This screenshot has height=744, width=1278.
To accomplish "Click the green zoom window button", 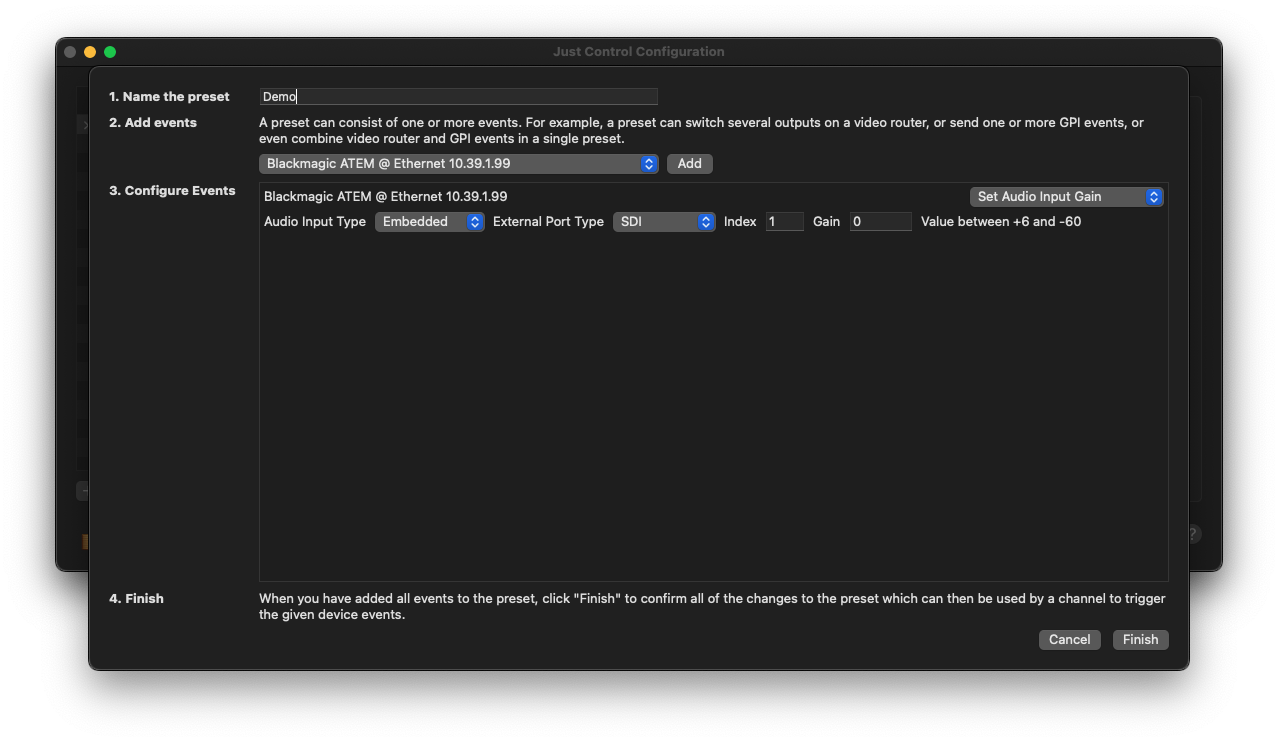I will click(110, 52).
